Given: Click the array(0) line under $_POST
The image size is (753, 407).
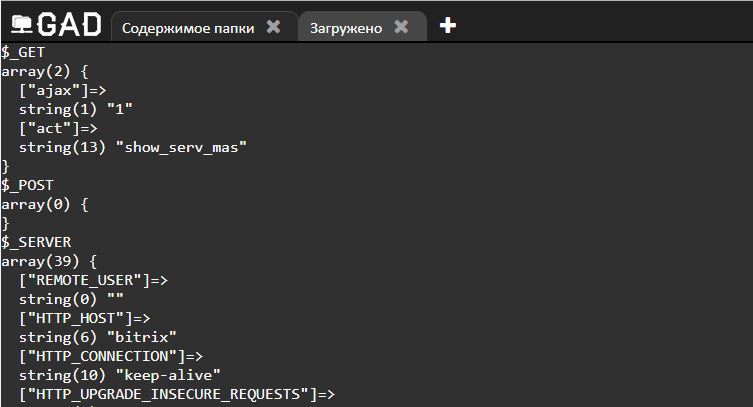Looking at the screenshot, I should pos(45,204).
